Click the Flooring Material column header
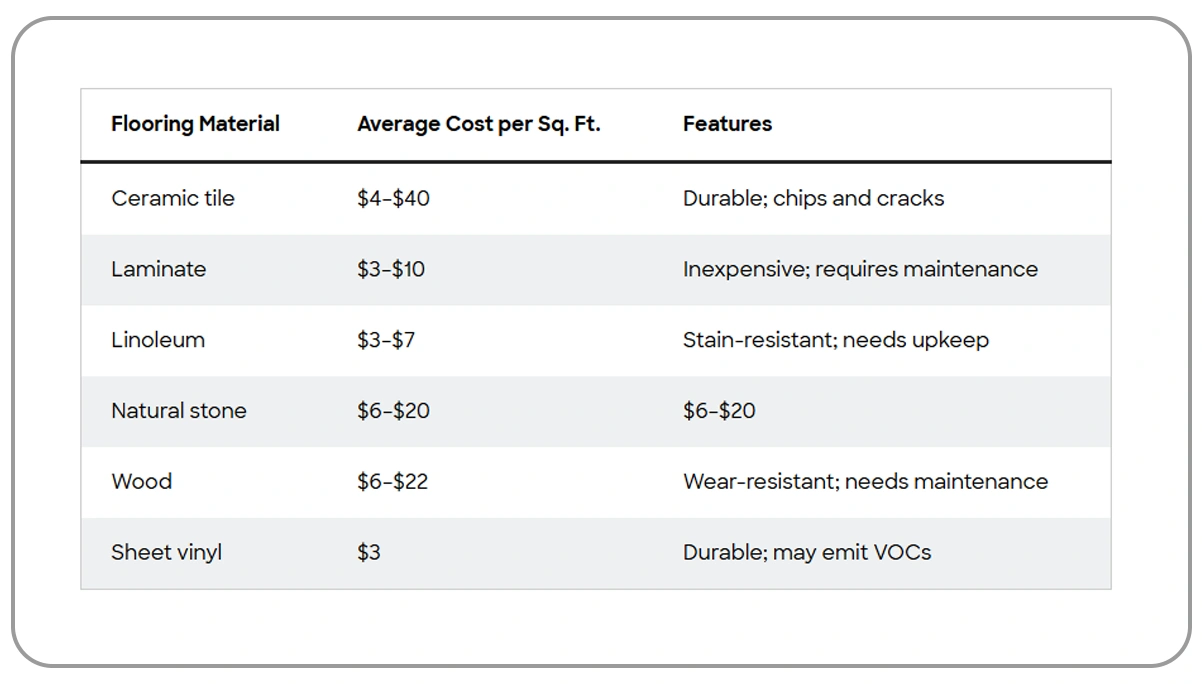Screen dimensions: 1202x684 coord(195,124)
